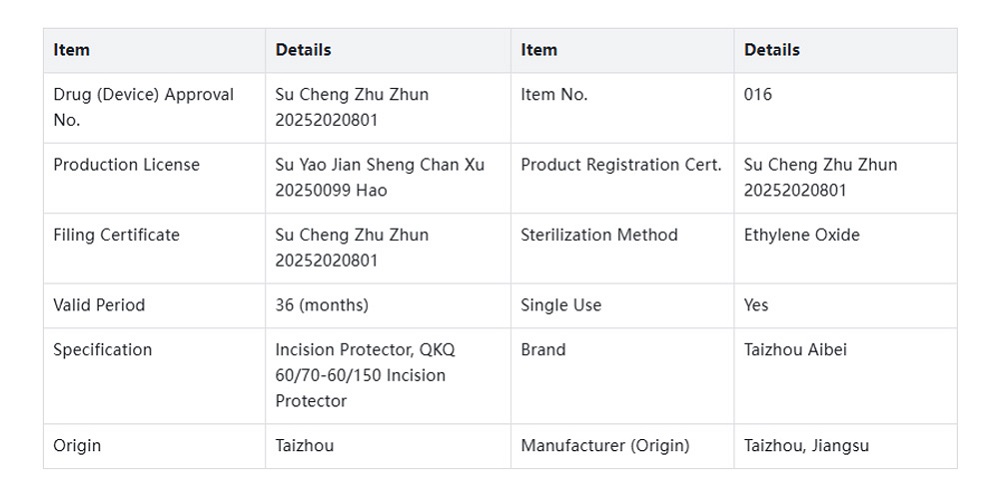Image resolution: width=999 pixels, height=499 pixels.
Task: Click the Ethylene Oxide value cell
Action: [x=801, y=235]
